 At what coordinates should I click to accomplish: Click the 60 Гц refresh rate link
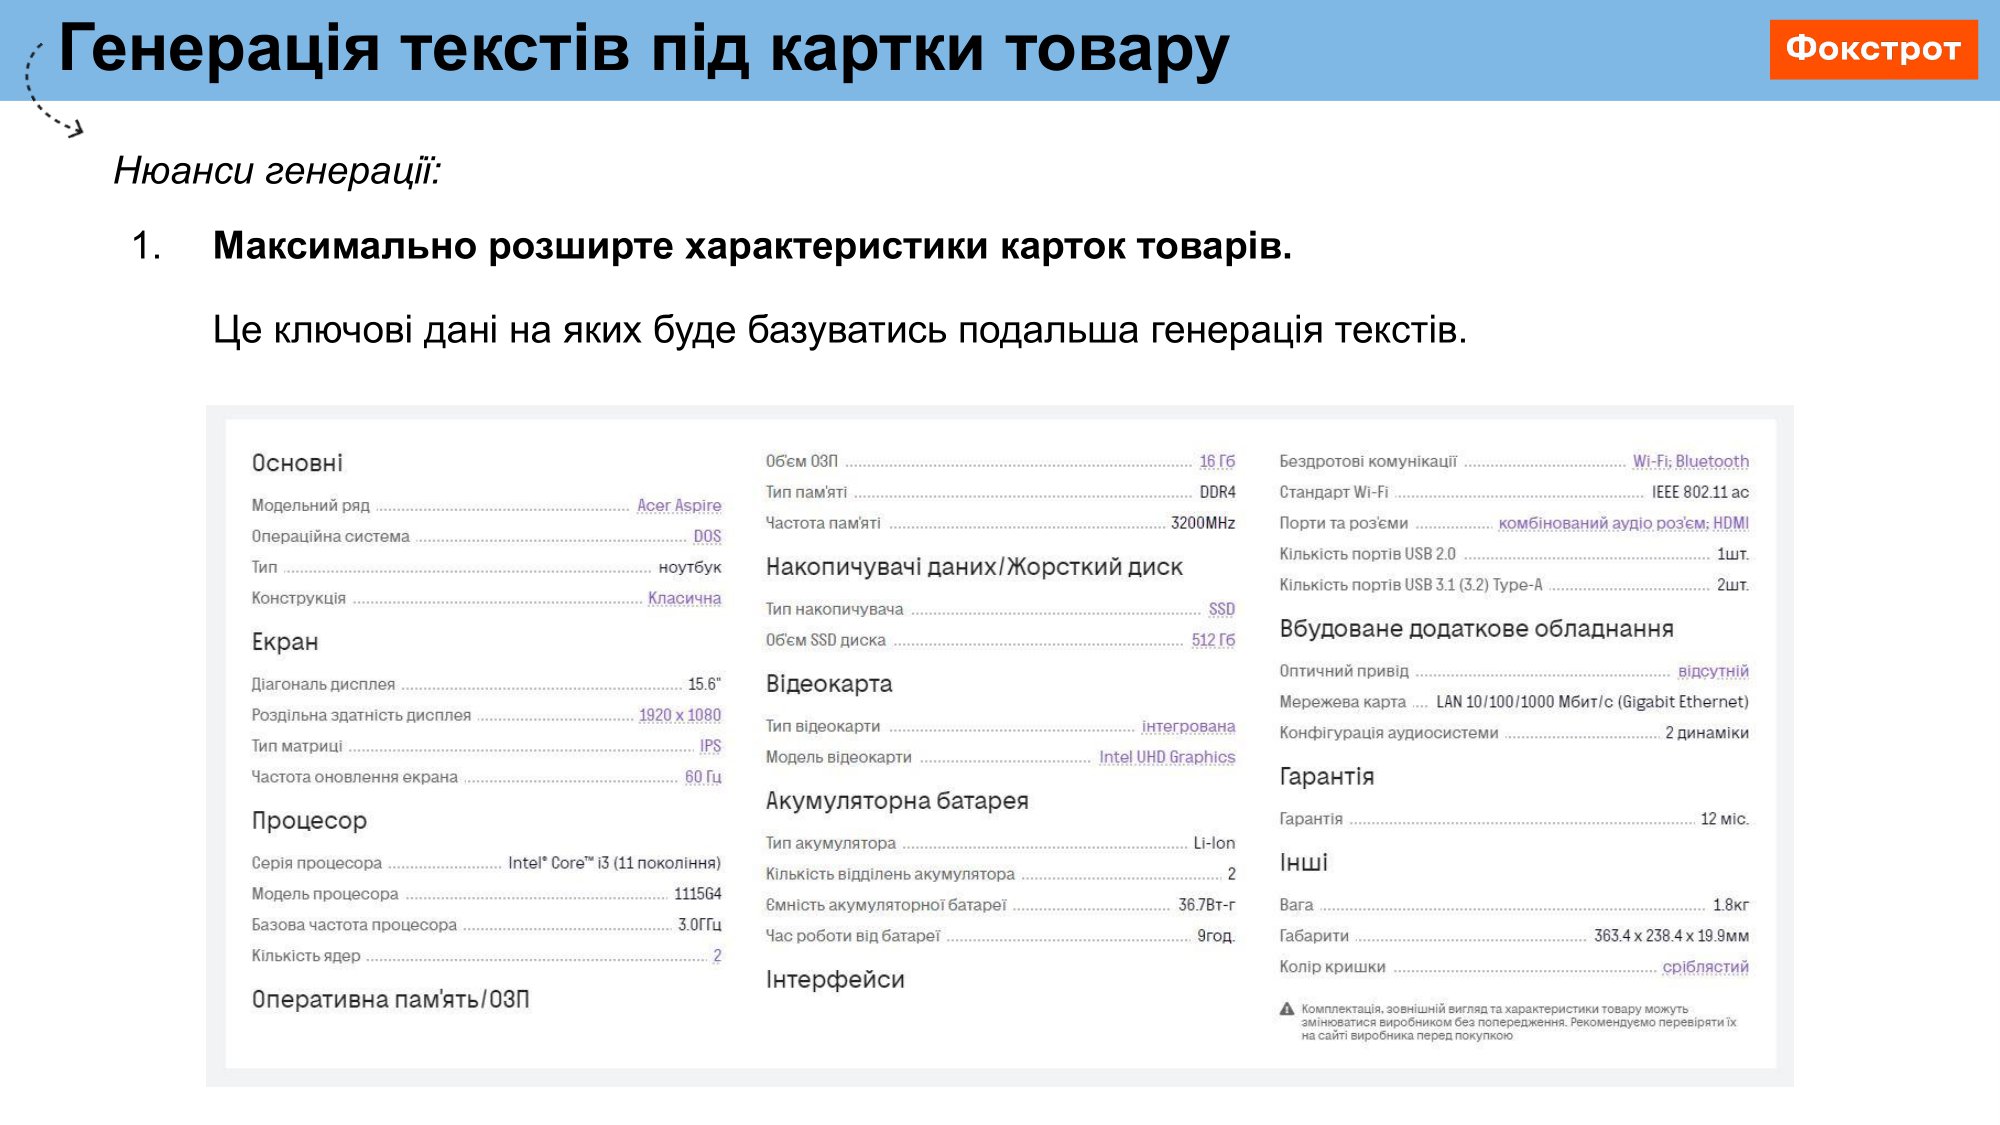(703, 778)
